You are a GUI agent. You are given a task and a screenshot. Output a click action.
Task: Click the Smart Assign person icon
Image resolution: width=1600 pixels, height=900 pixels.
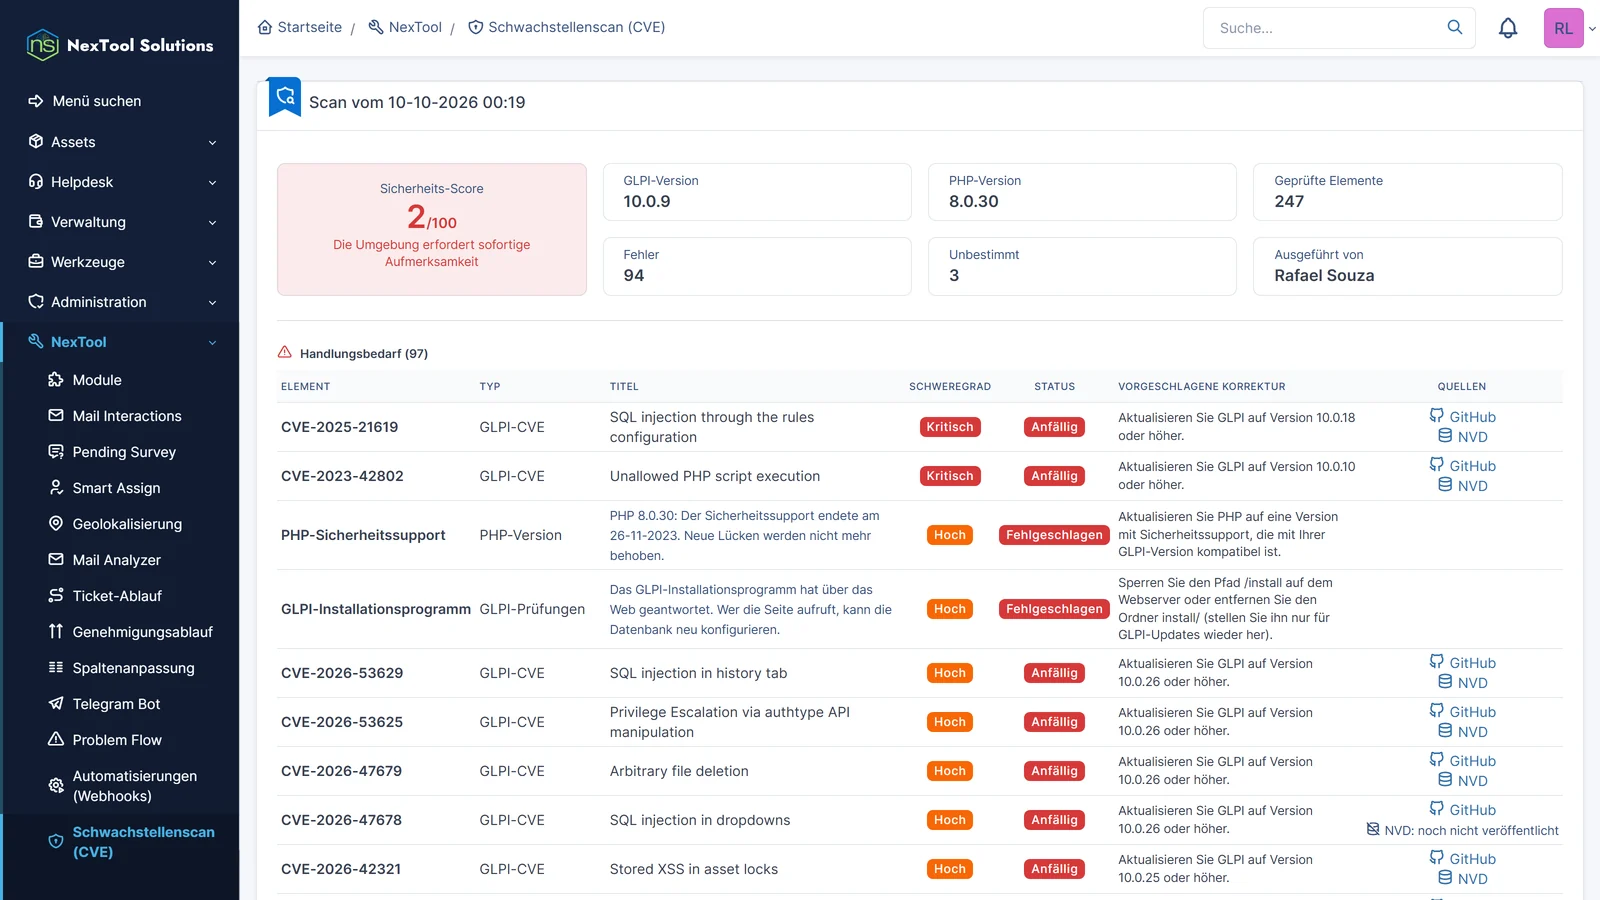click(x=56, y=488)
